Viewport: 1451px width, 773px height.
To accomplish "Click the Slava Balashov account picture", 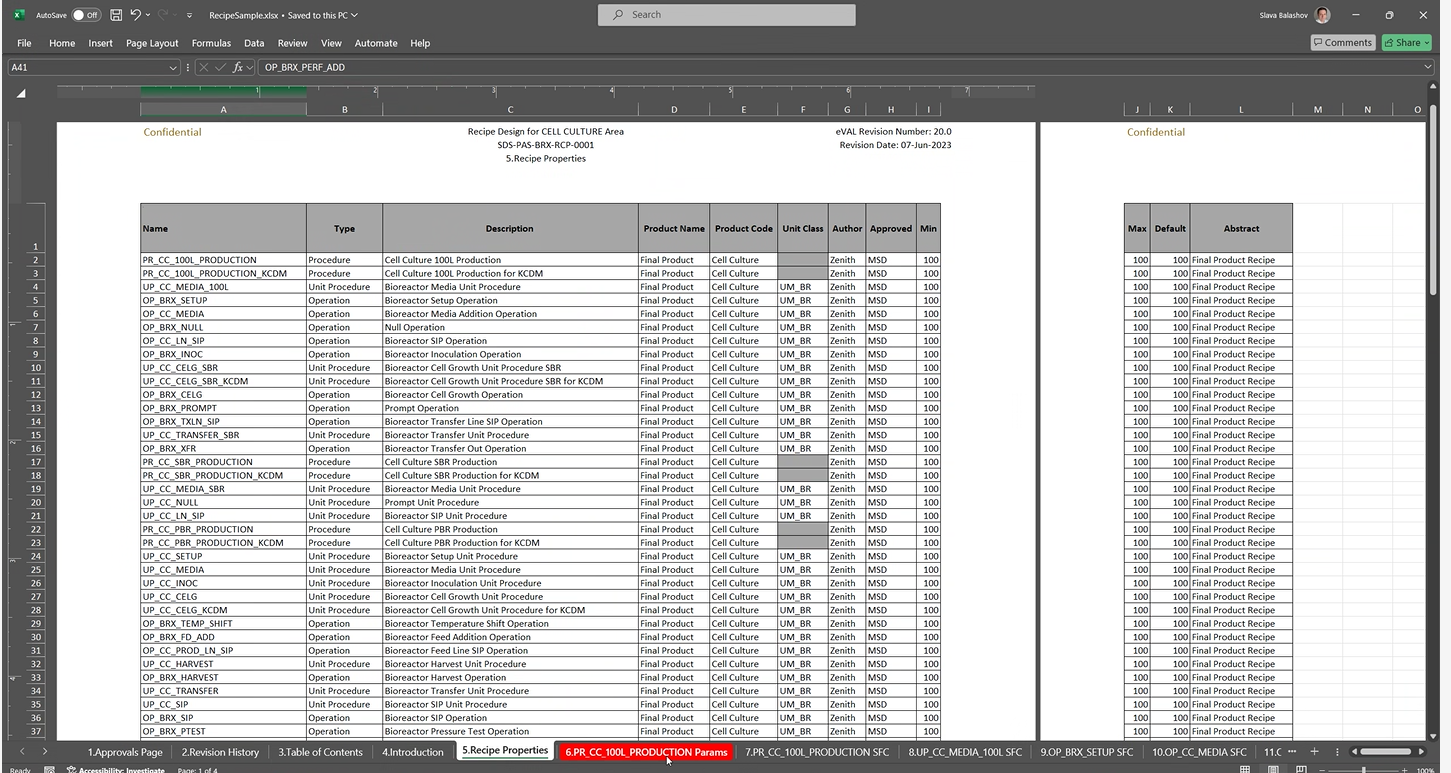I will tap(1323, 15).
